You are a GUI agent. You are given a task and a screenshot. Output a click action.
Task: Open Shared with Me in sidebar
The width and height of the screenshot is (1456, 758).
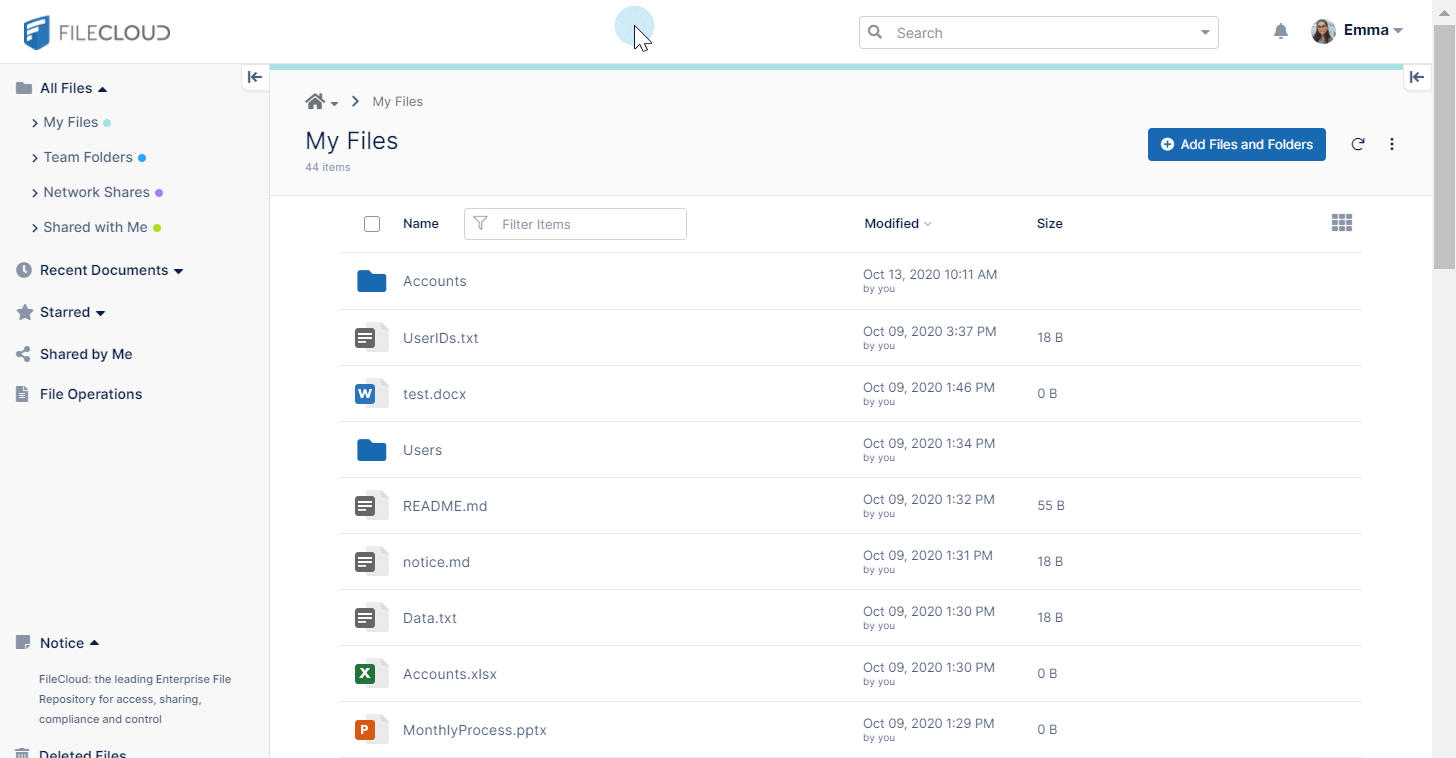95,227
